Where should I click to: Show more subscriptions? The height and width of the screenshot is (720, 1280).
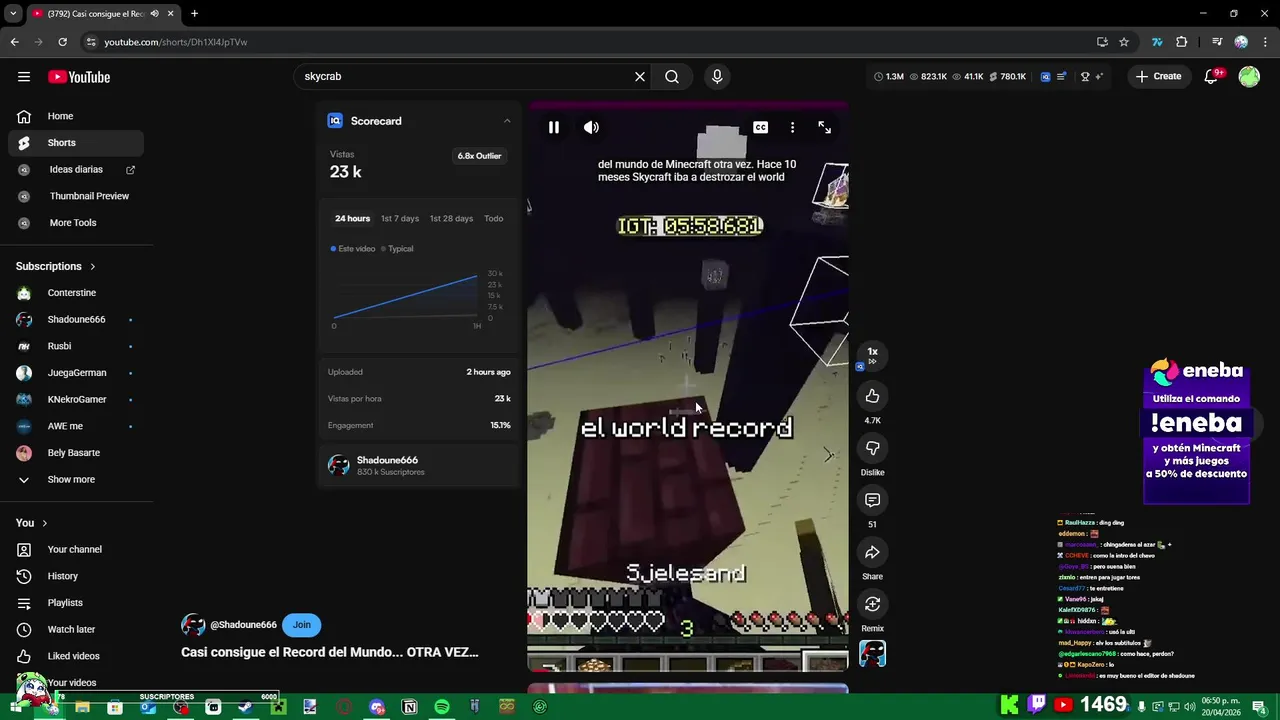click(x=76, y=479)
